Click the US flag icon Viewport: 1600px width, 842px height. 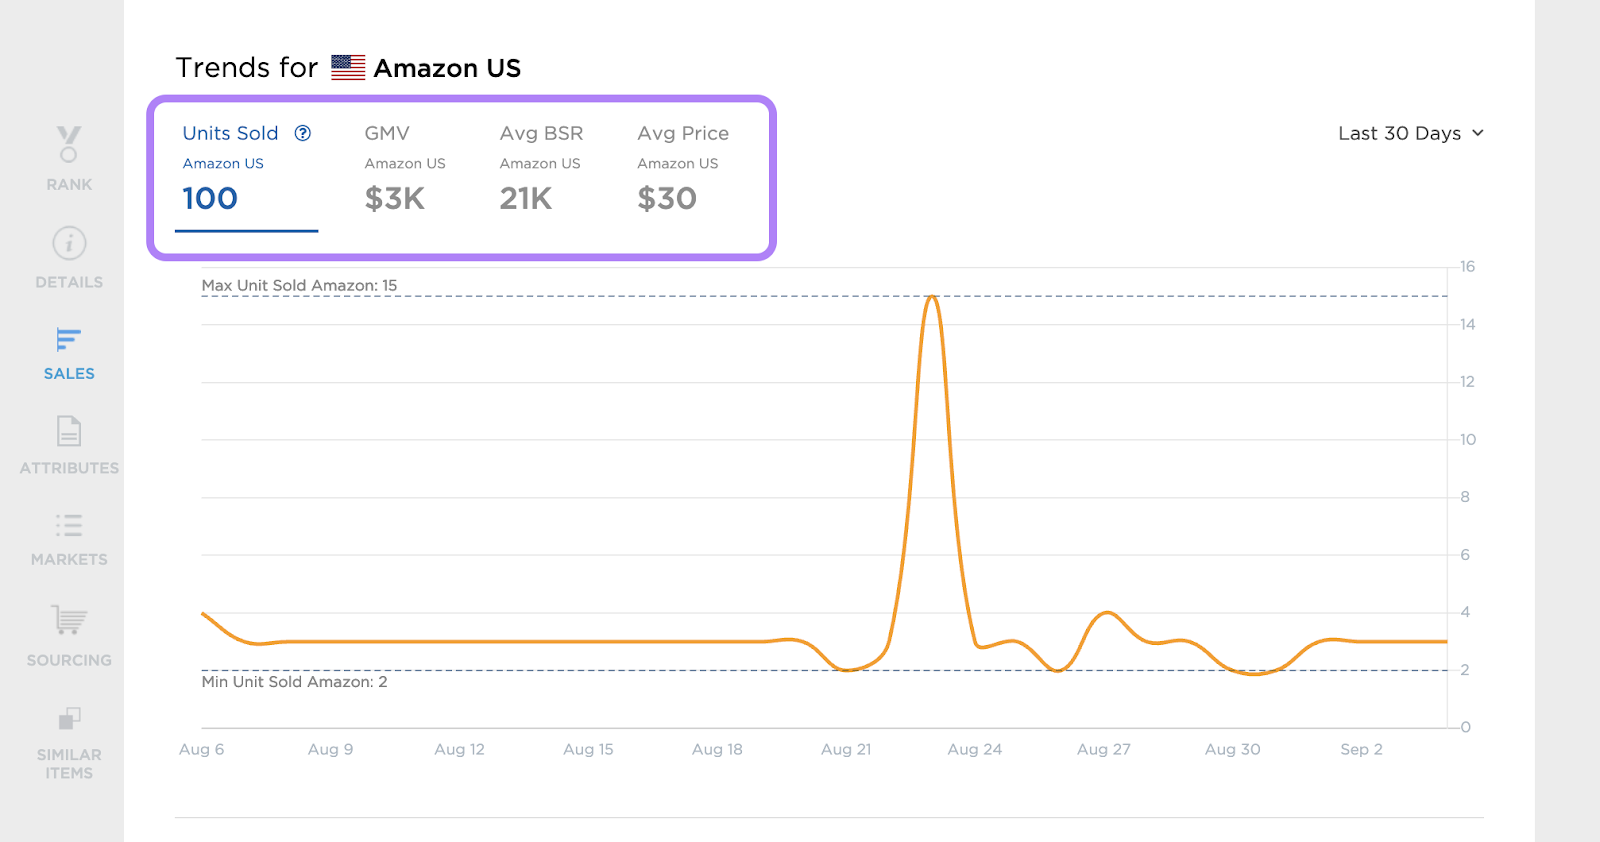click(348, 68)
